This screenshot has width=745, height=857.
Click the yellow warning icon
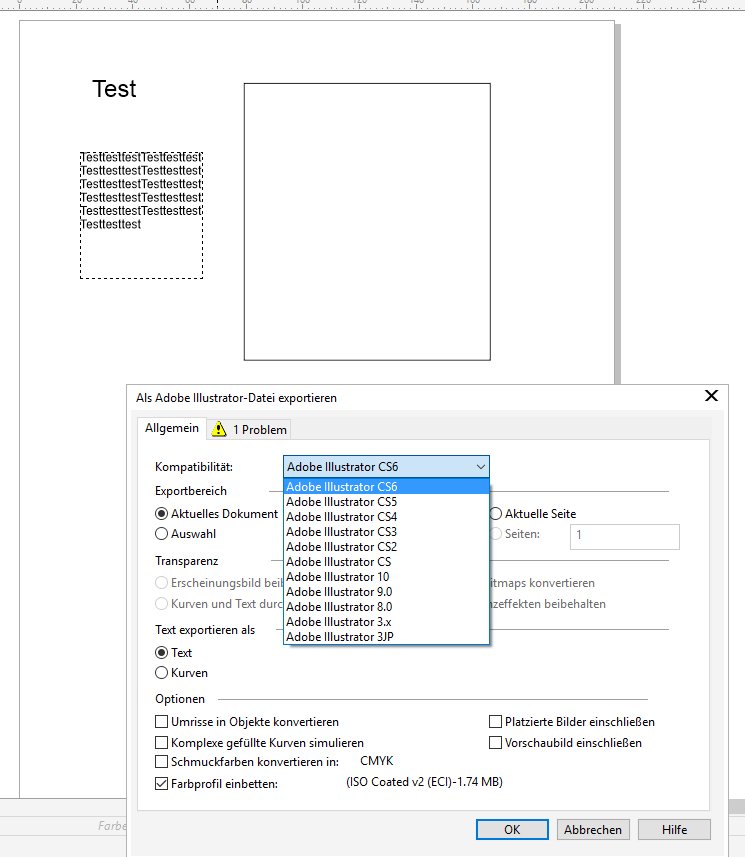[x=219, y=429]
